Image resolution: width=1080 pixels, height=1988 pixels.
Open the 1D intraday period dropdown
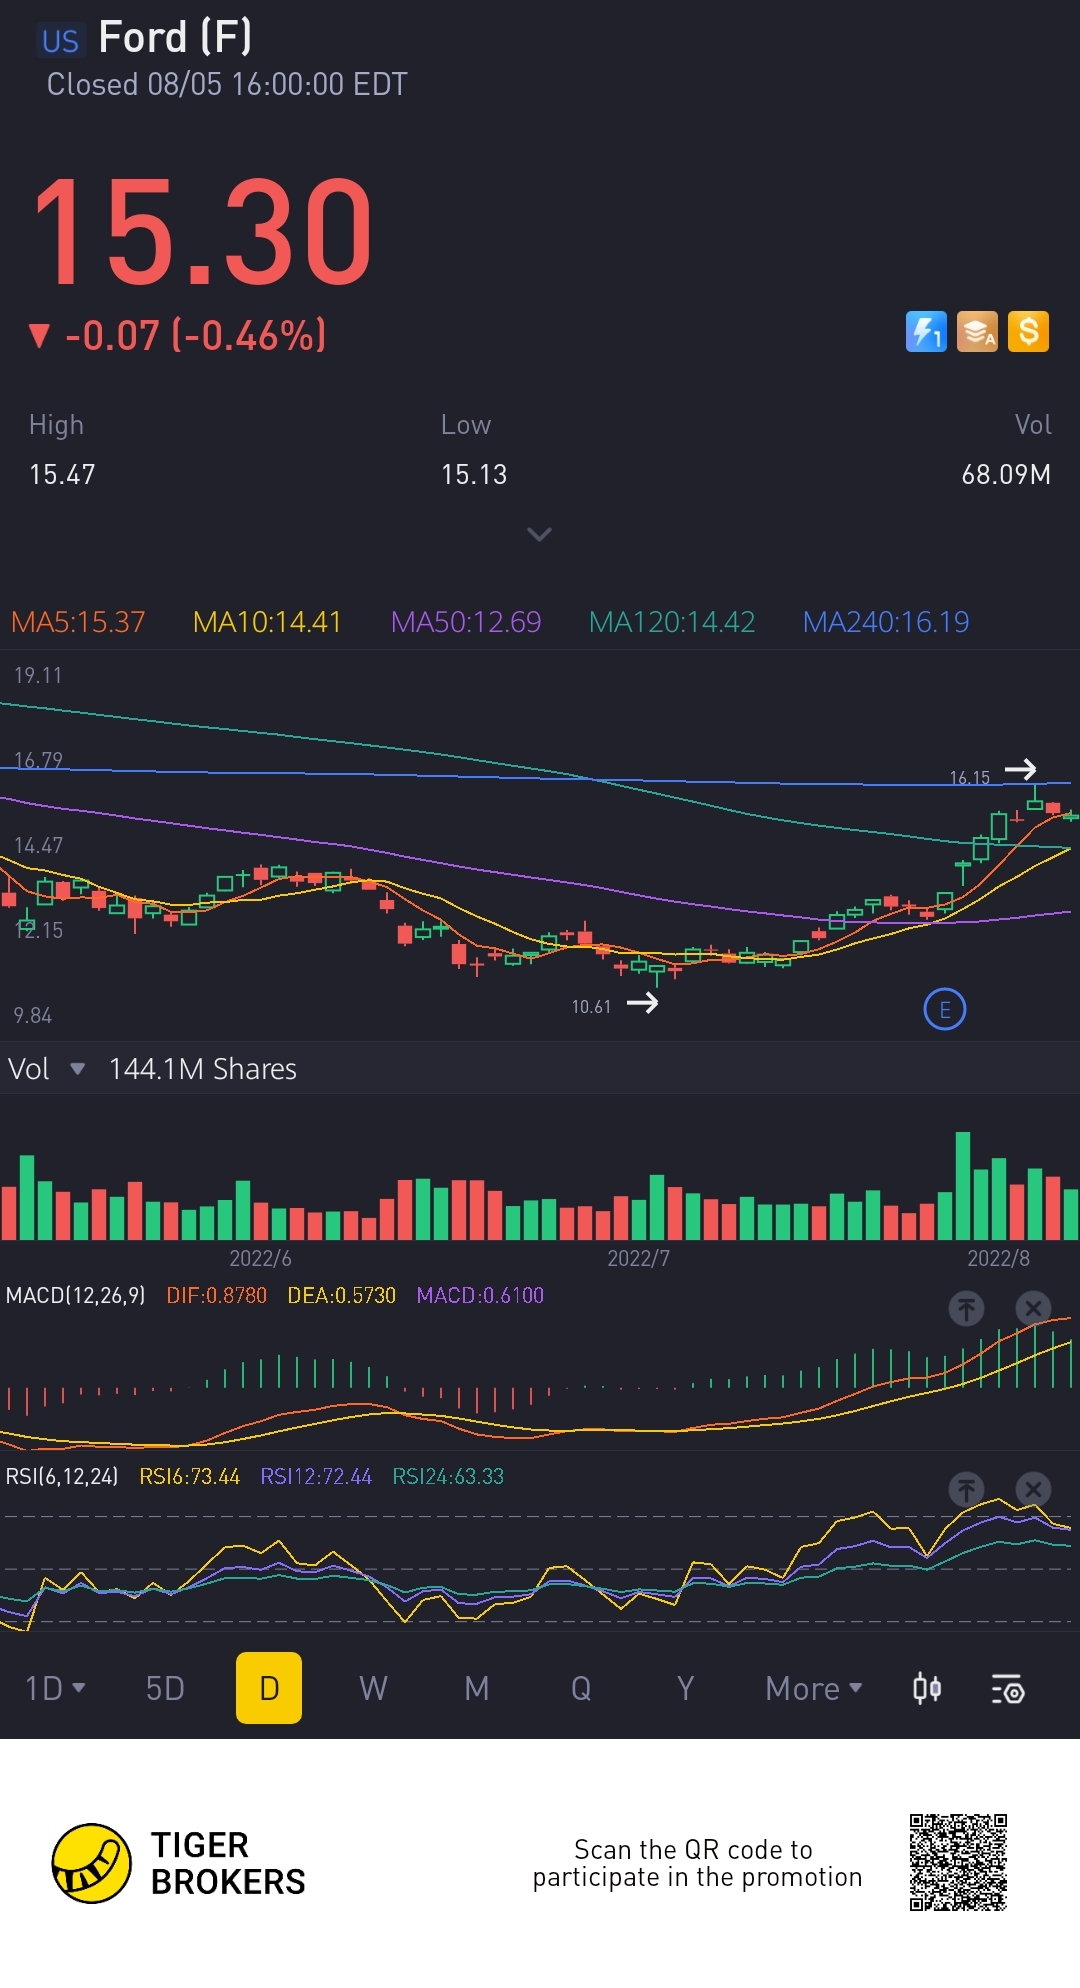(x=55, y=1689)
